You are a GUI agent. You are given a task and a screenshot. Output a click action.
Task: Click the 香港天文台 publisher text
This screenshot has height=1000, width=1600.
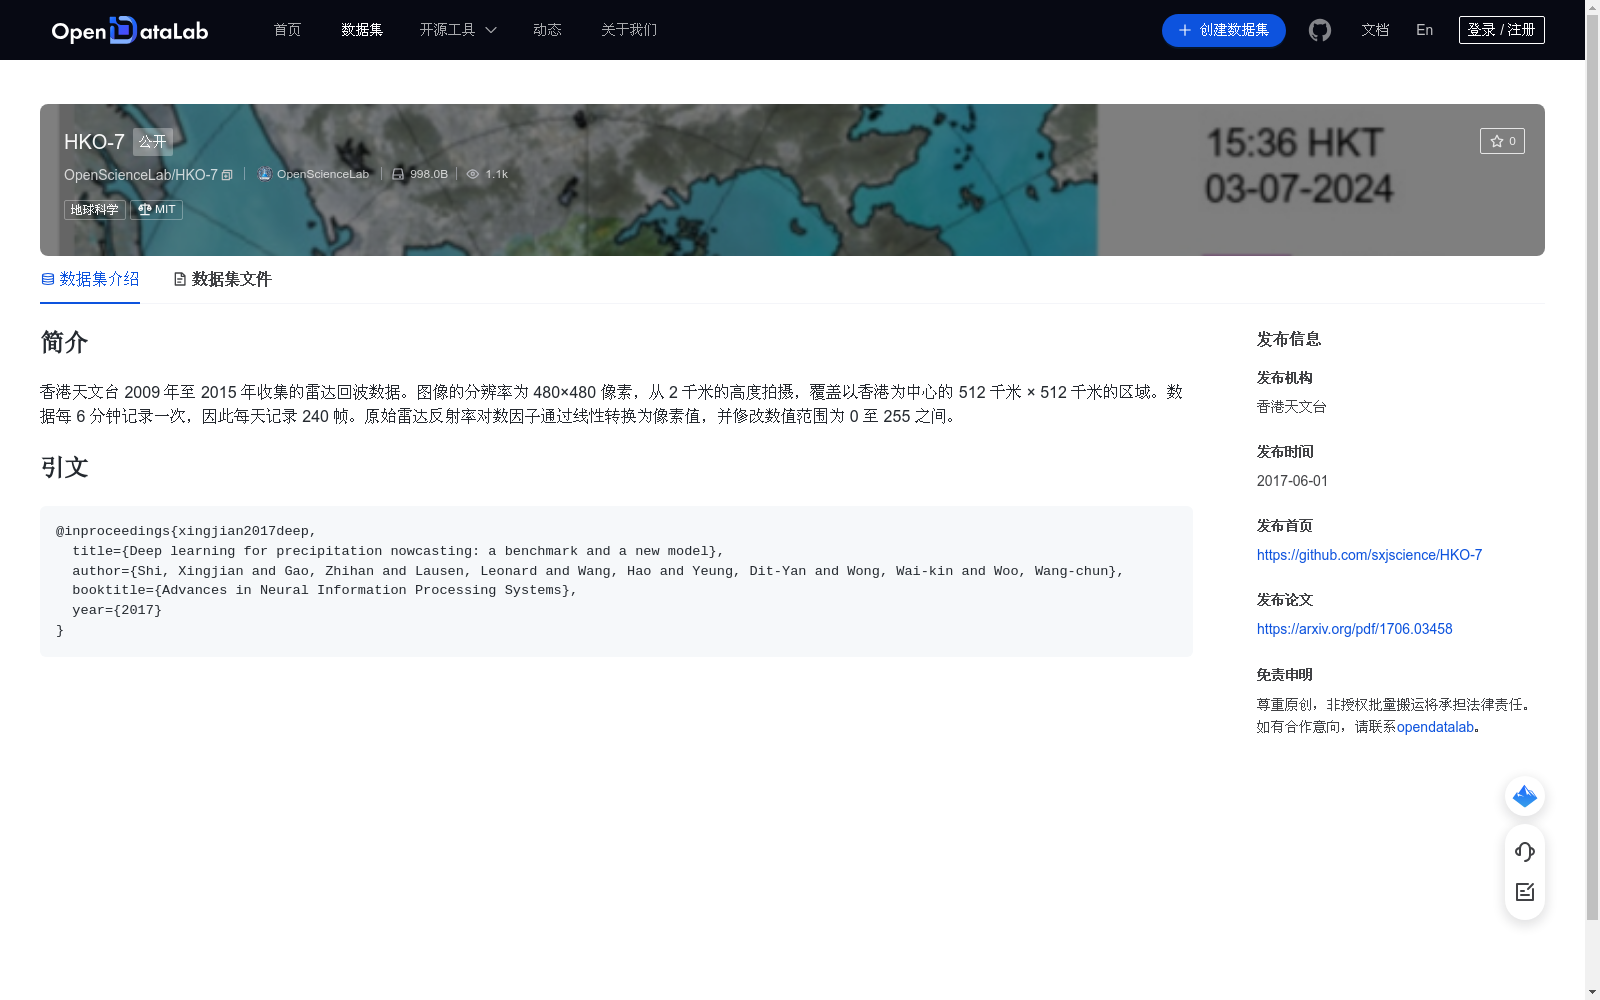1291,407
